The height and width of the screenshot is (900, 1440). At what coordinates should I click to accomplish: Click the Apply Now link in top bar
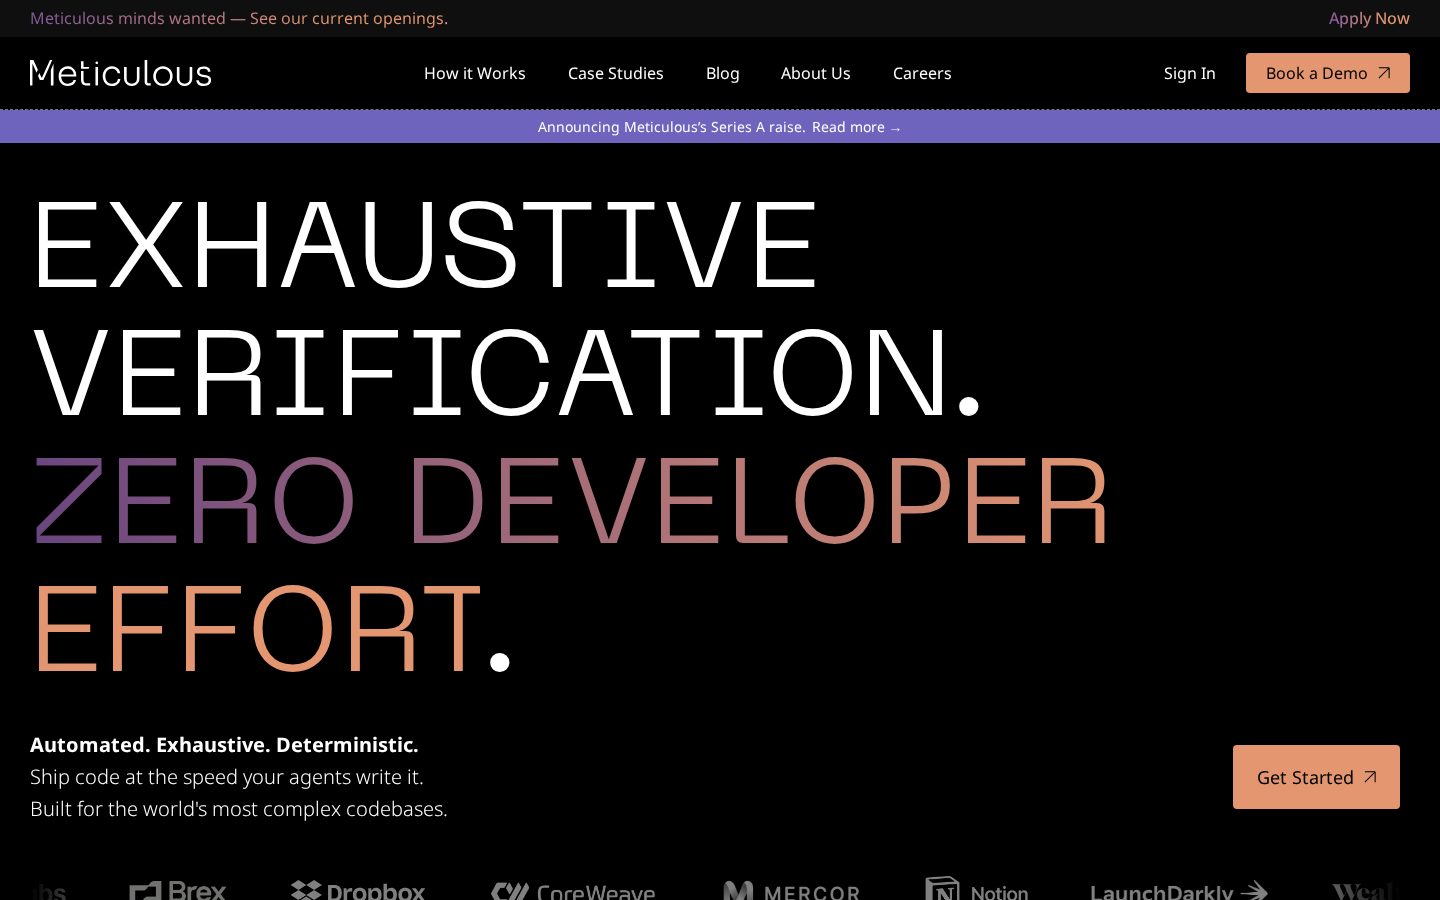(1369, 18)
